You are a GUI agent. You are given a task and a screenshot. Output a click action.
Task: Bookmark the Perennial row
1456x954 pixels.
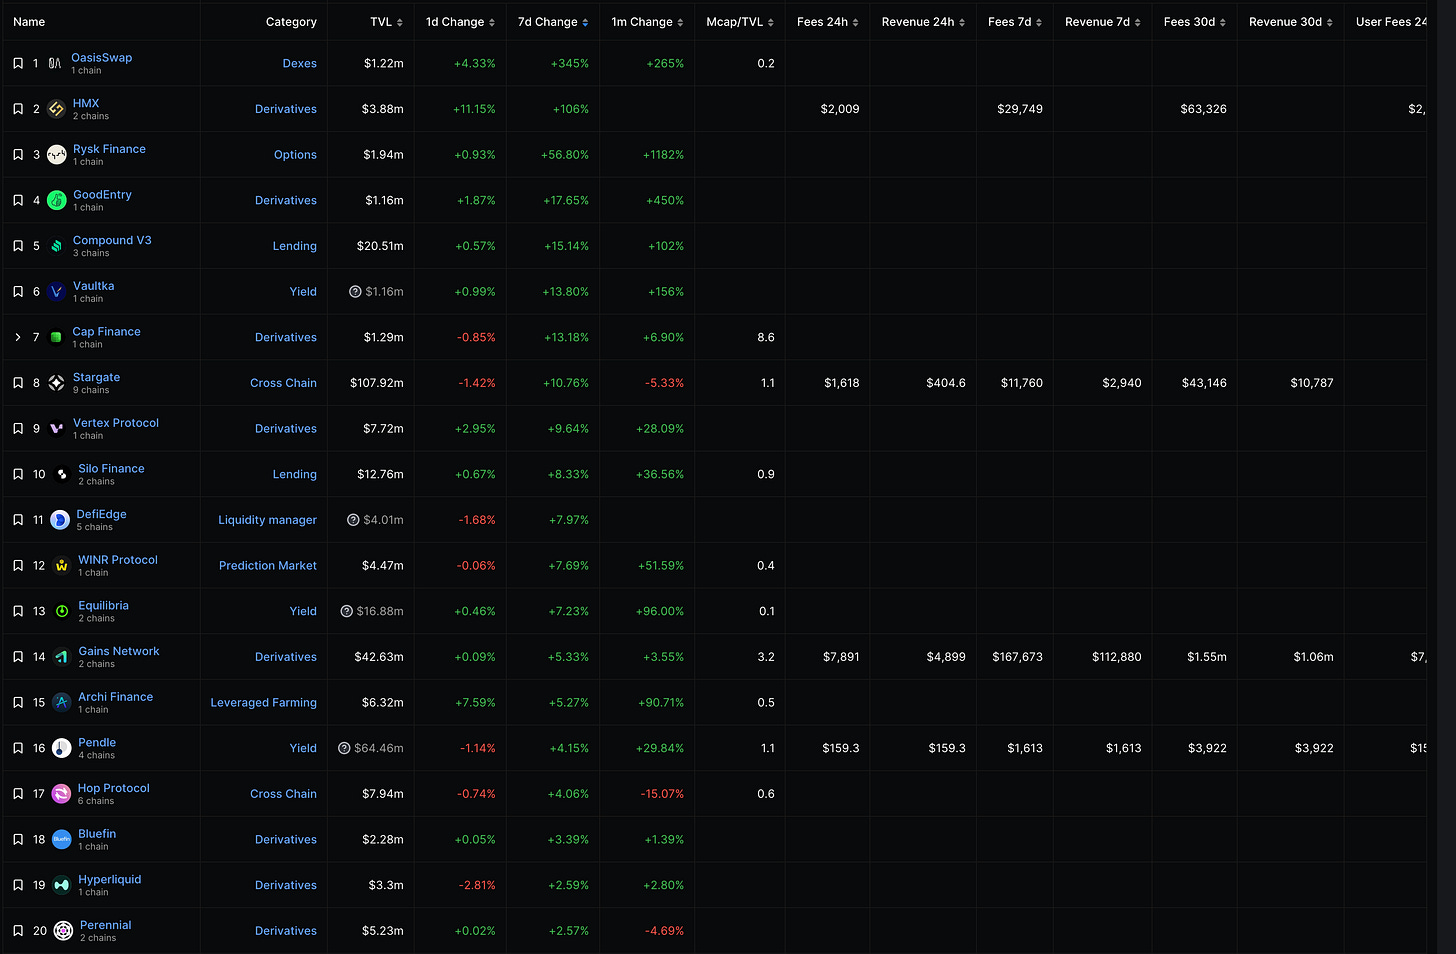pos(18,931)
